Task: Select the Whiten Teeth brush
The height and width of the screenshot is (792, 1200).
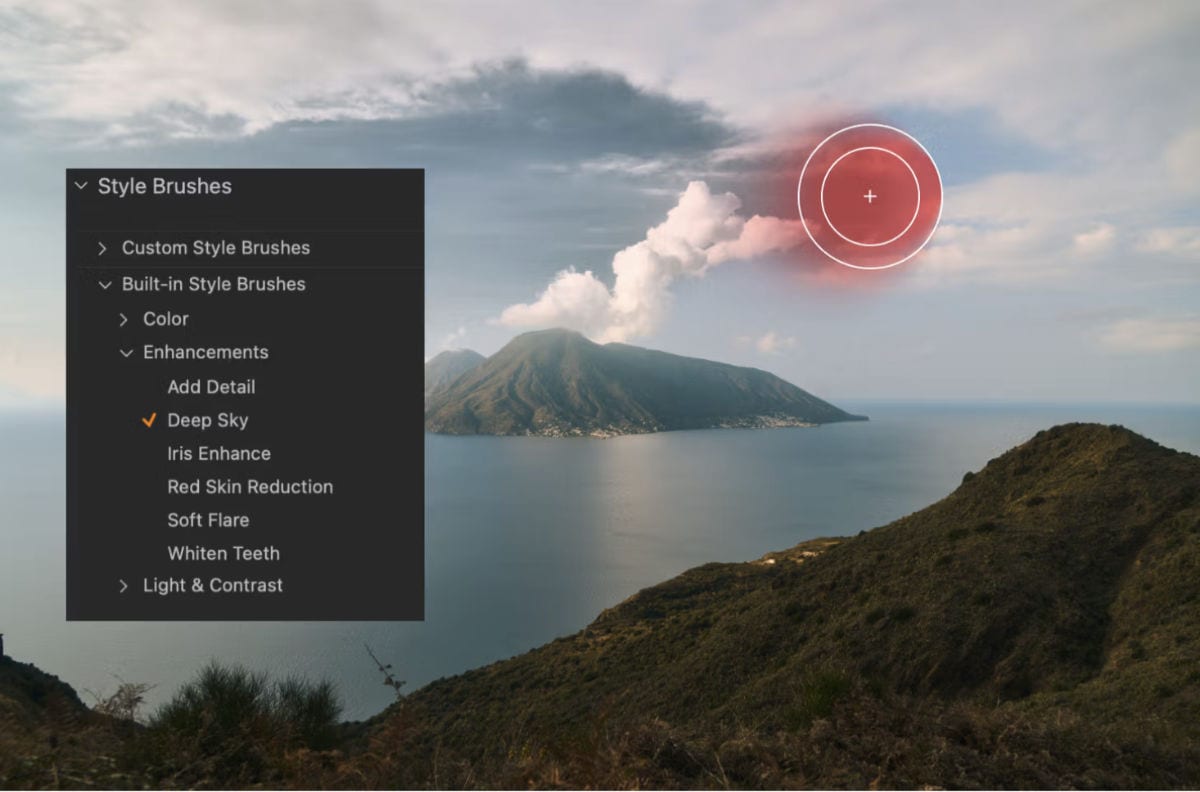Action: (223, 553)
